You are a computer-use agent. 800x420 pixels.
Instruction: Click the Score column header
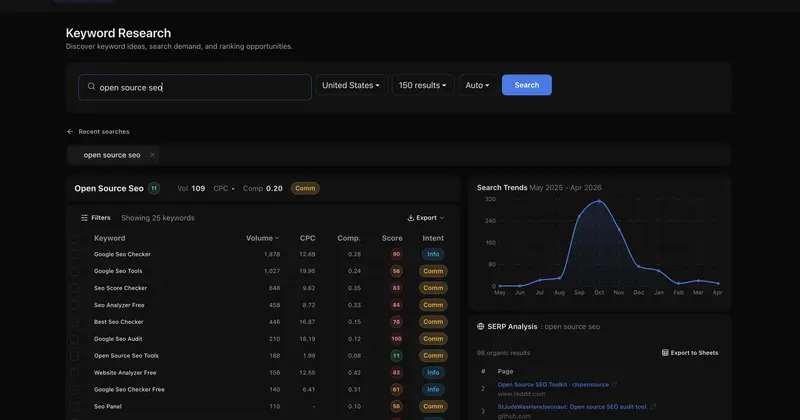(x=392, y=238)
